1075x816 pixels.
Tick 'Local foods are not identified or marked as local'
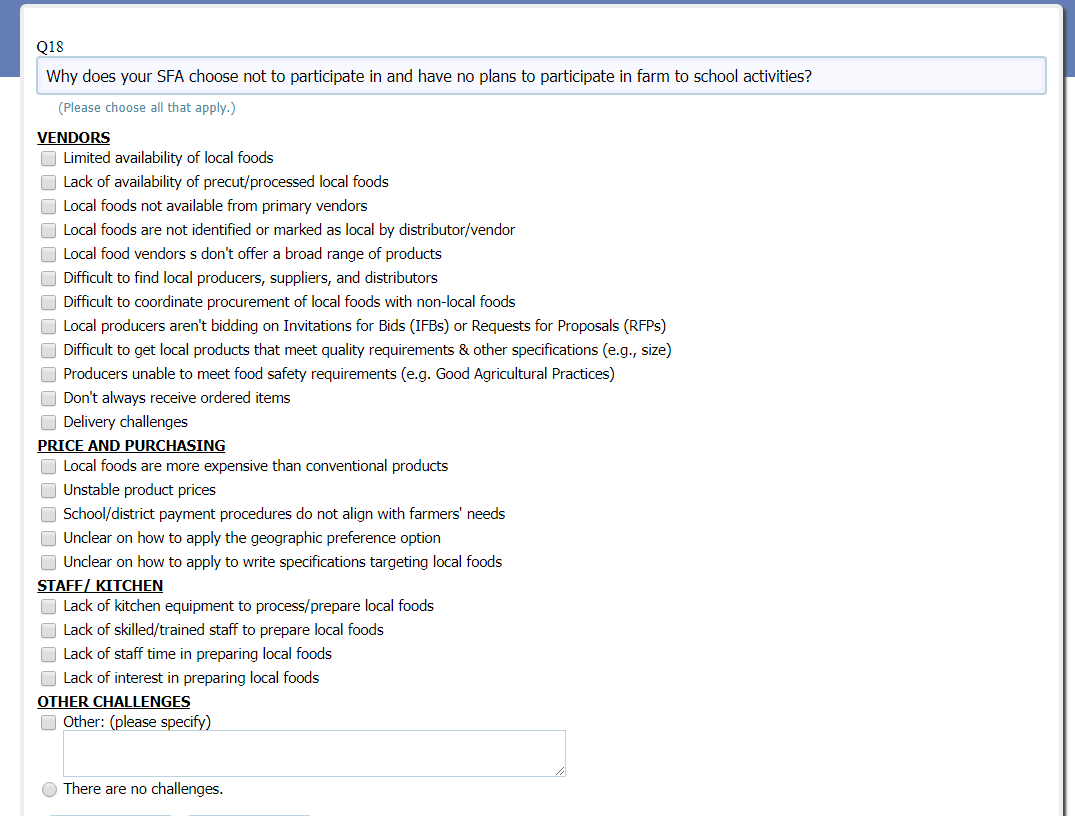(49, 230)
